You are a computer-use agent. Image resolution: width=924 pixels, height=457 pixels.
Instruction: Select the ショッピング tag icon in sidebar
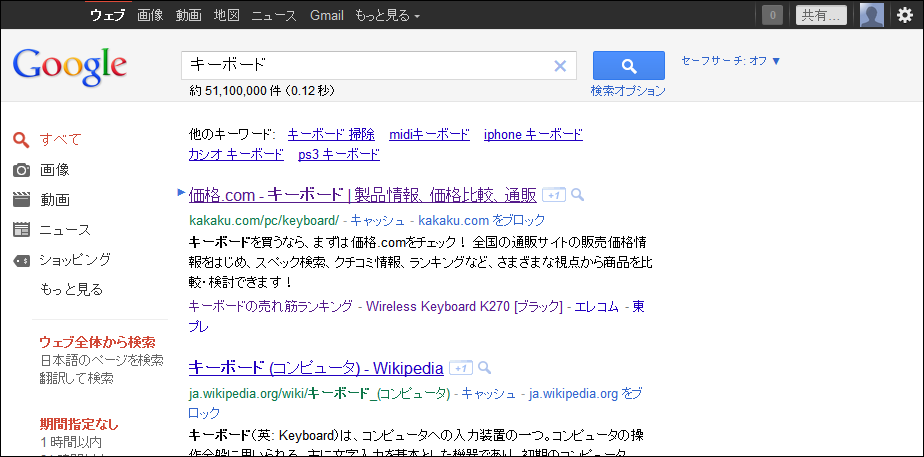(21, 260)
